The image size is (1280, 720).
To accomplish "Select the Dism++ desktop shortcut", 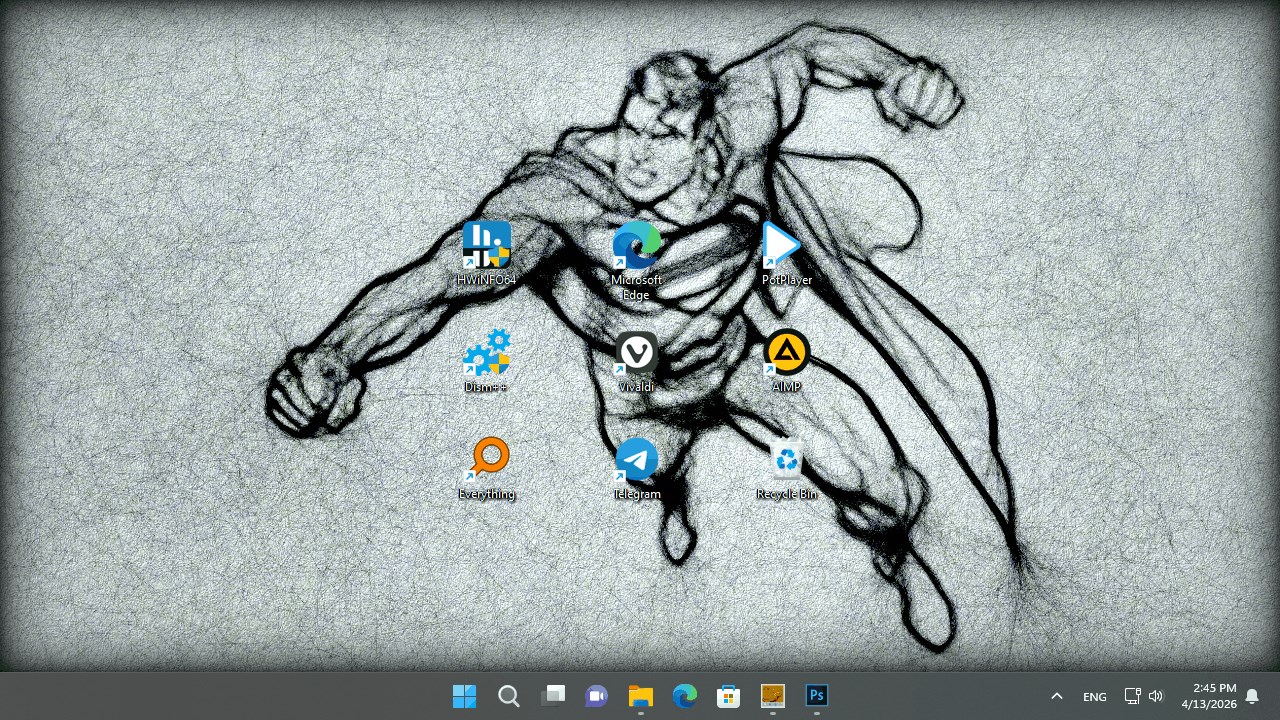I will click(487, 353).
